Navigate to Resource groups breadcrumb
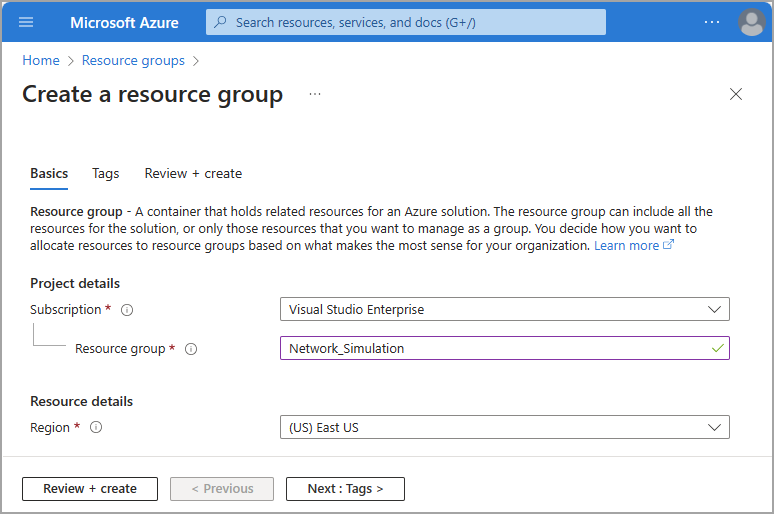This screenshot has width=774, height=514. pyautogui.click(x=133, y=60)
